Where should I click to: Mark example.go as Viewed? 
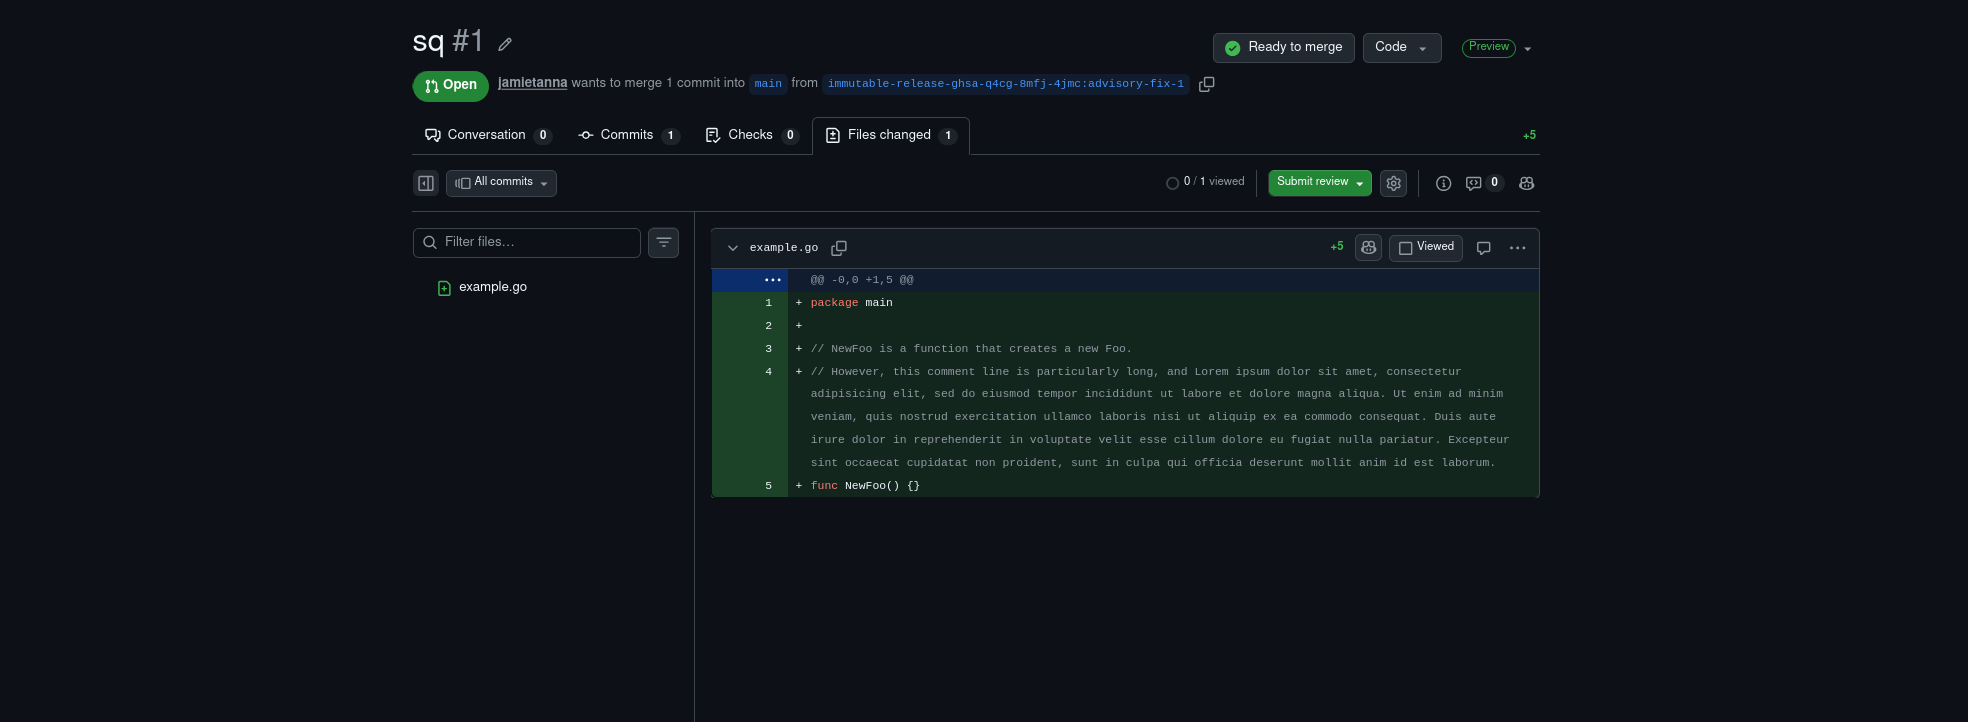coord(1426,248)
